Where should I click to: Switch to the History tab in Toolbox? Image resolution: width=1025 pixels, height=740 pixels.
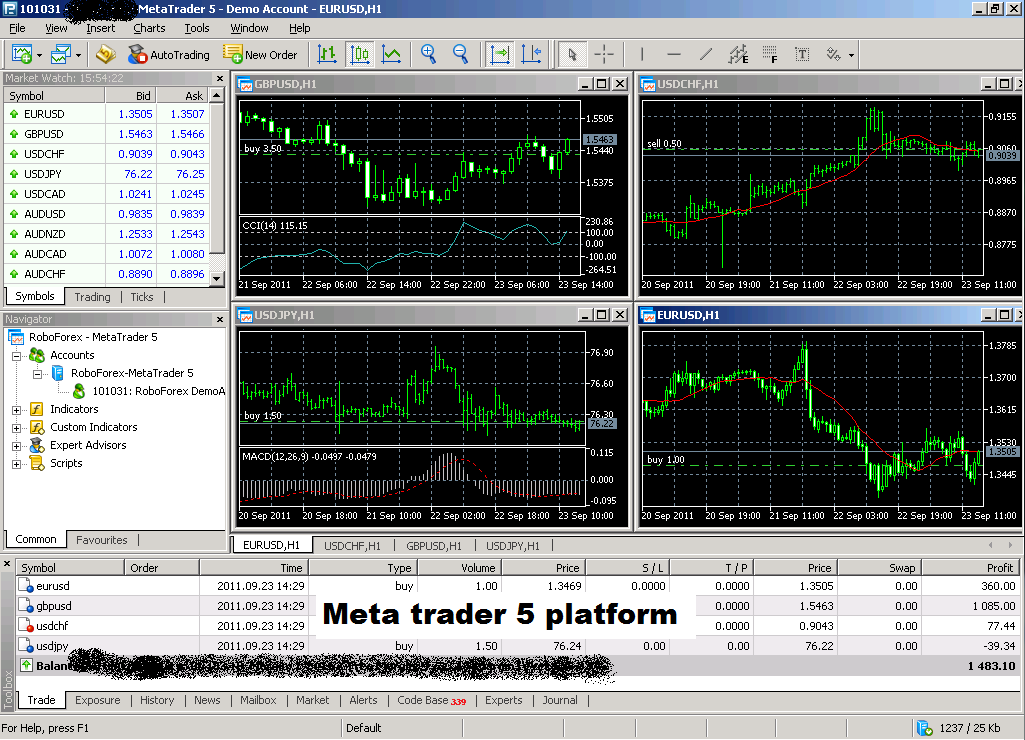point(157,700)
